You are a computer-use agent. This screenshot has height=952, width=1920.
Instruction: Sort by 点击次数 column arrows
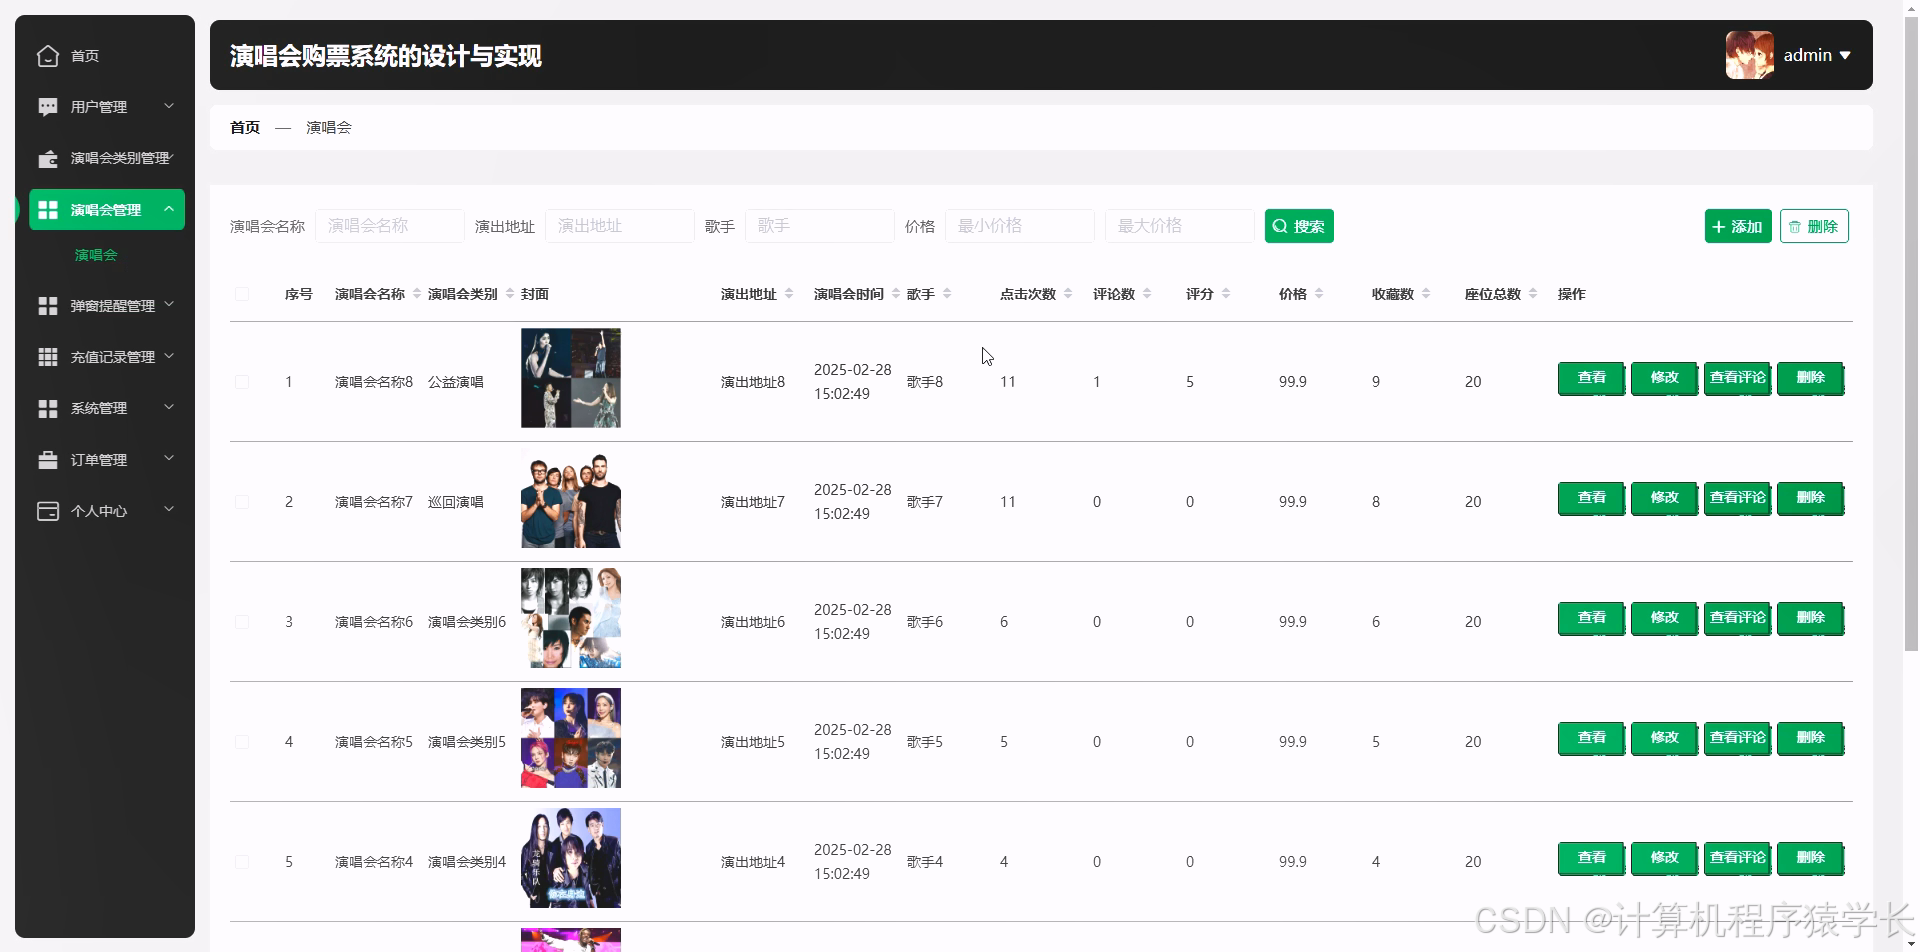click(1068, 294)
